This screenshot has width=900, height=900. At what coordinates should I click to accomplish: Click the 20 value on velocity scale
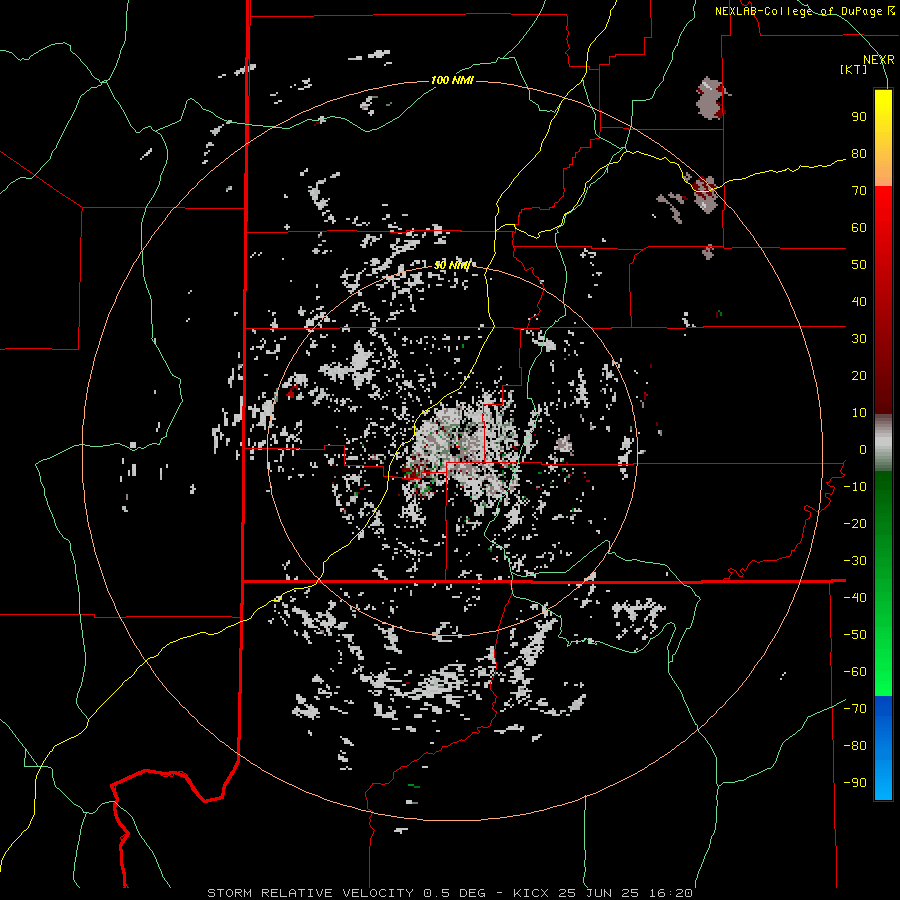[859, 376]
